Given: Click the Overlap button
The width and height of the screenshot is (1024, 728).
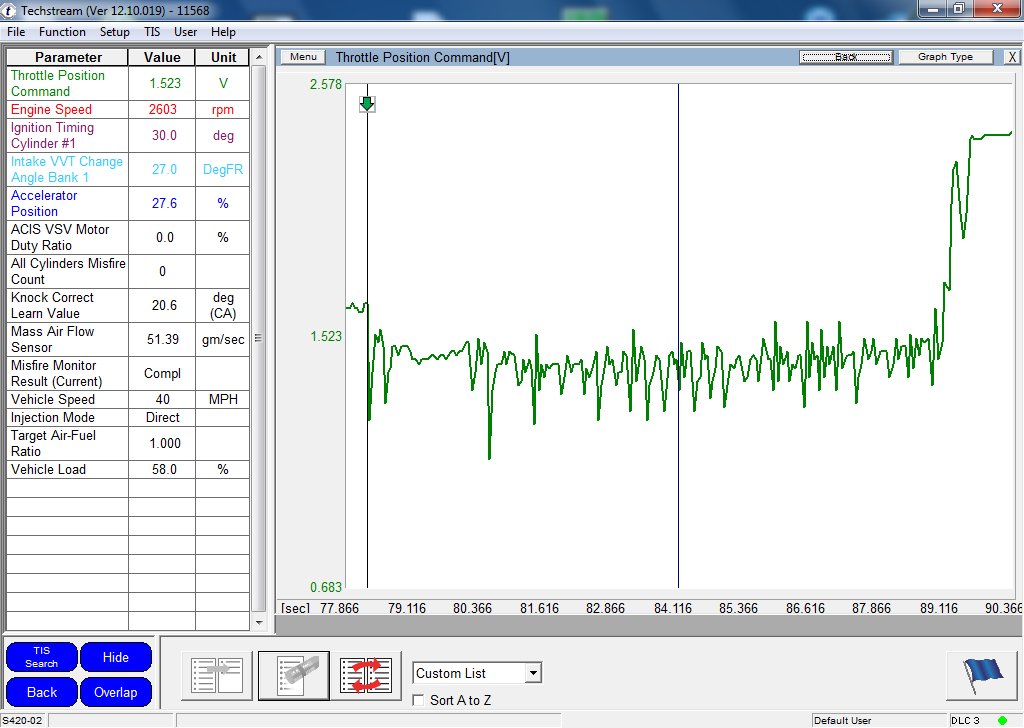Looking at the screenshot, I should (x=116, y=692).
